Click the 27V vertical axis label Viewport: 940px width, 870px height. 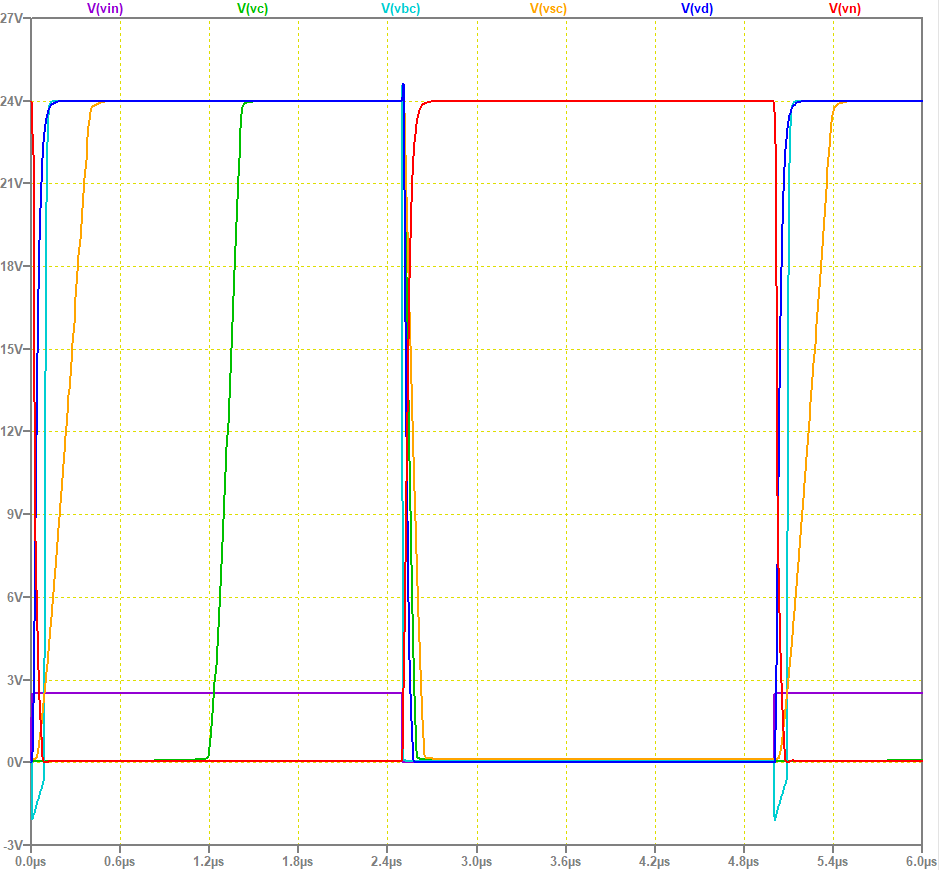pyautogui.click(x=13, y=17)
